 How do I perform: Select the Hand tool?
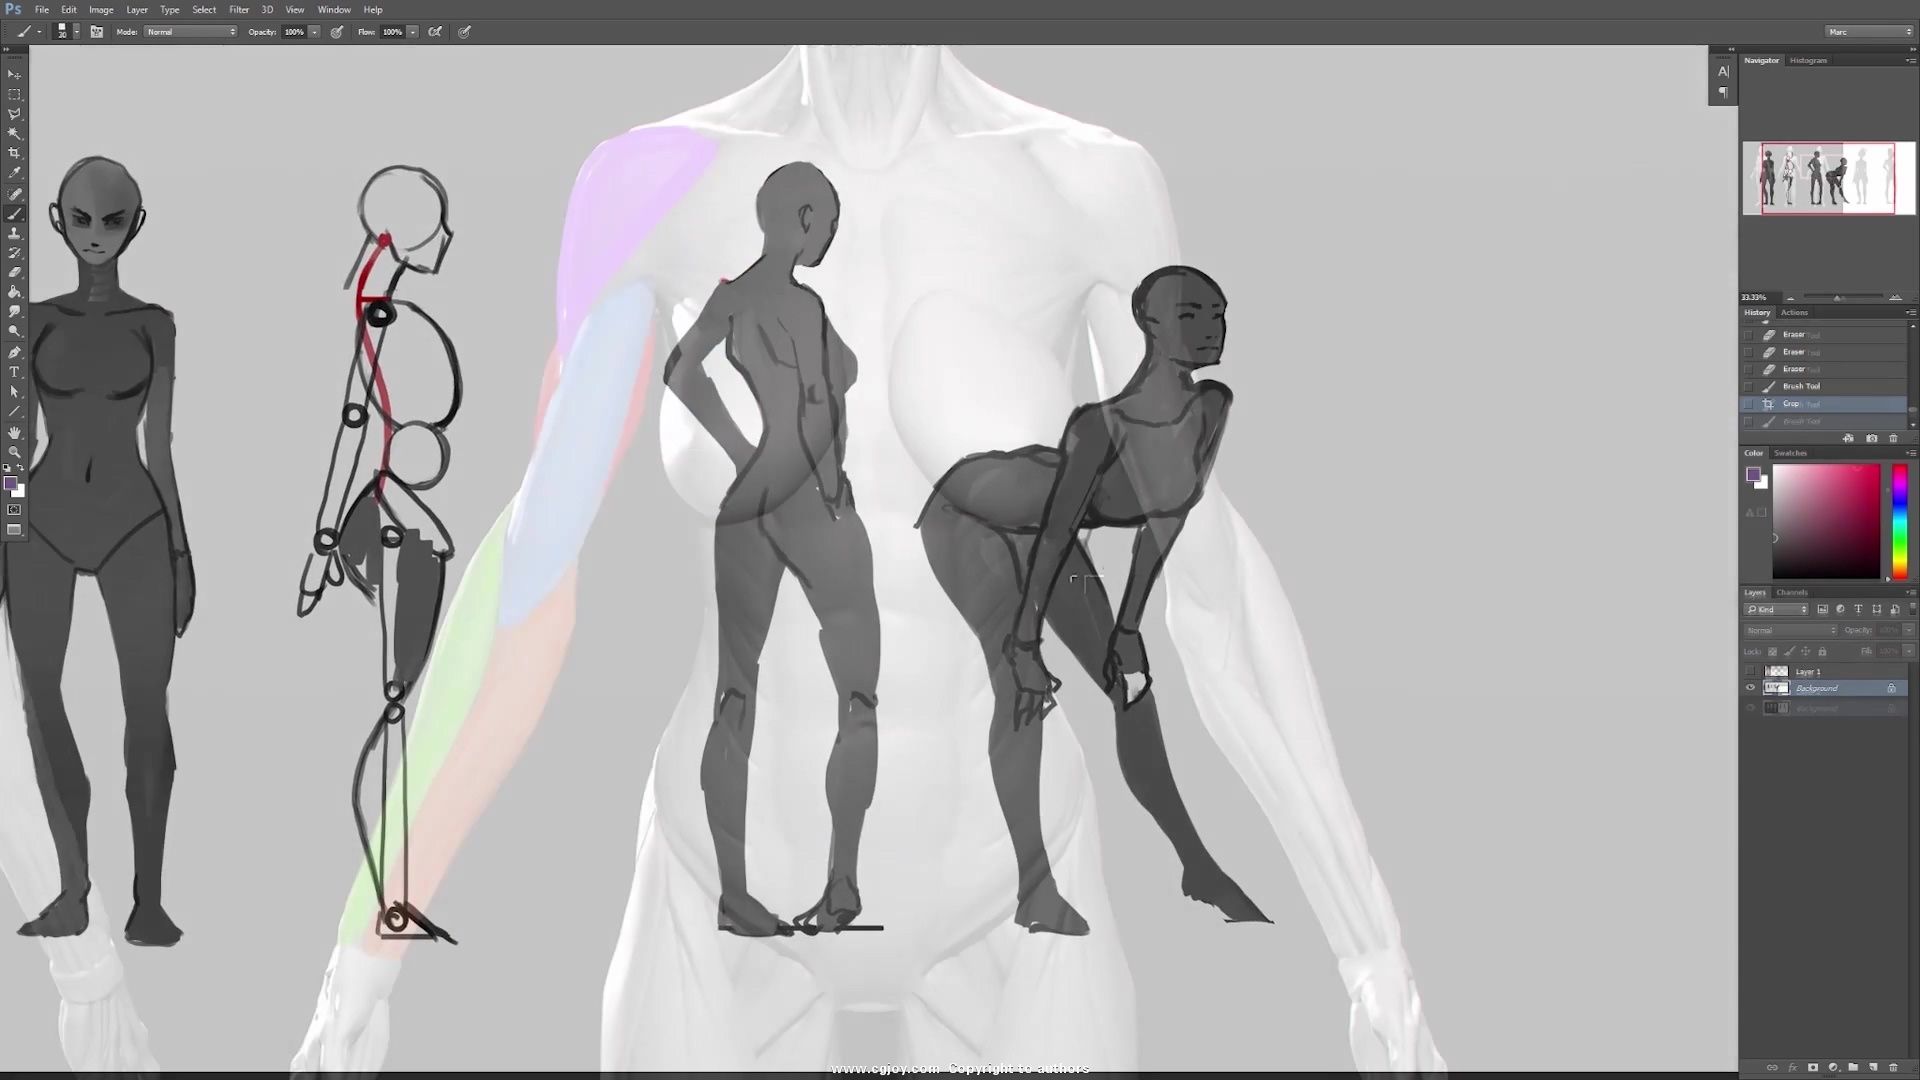point(14,433)
